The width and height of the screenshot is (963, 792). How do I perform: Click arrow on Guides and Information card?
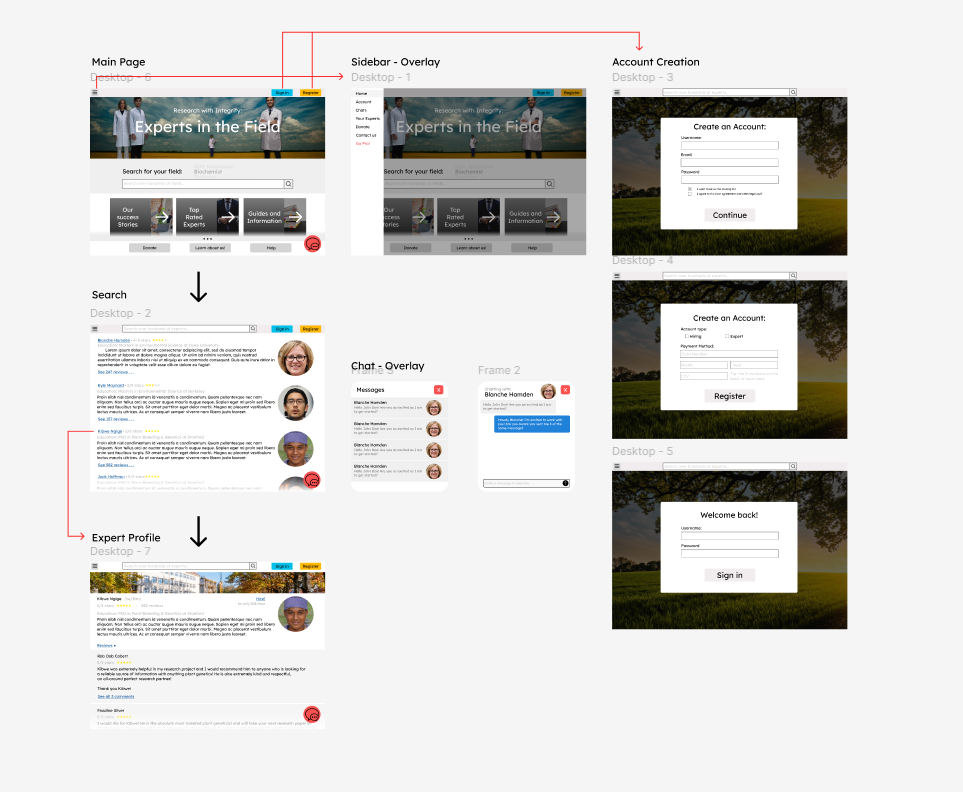pyautogui.click(x=294, y=216)
